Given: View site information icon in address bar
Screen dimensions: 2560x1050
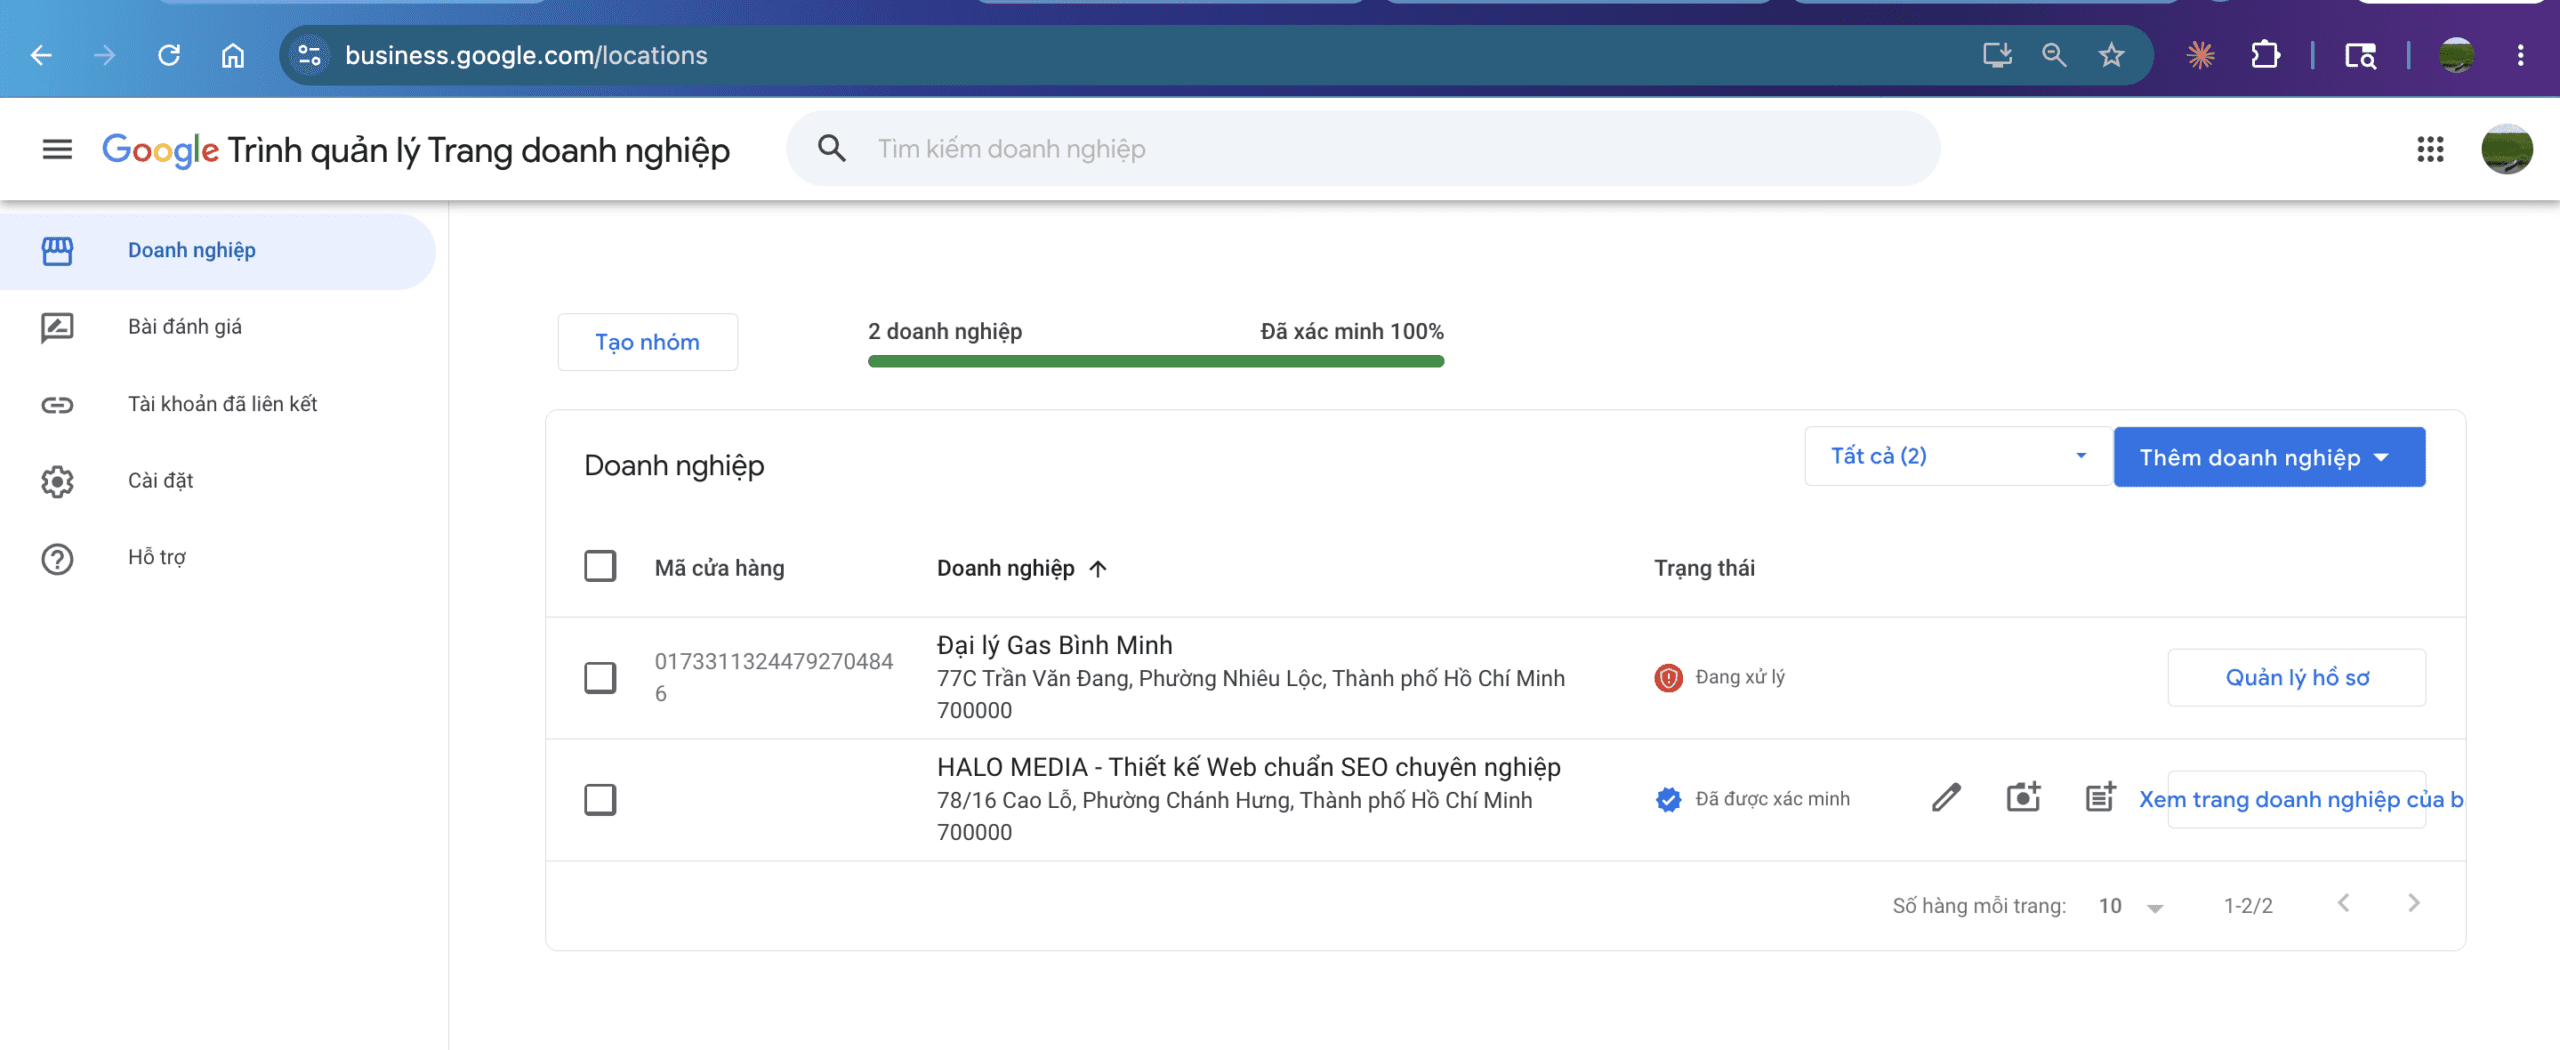Looking at the screenshot, I should point(309,55).
